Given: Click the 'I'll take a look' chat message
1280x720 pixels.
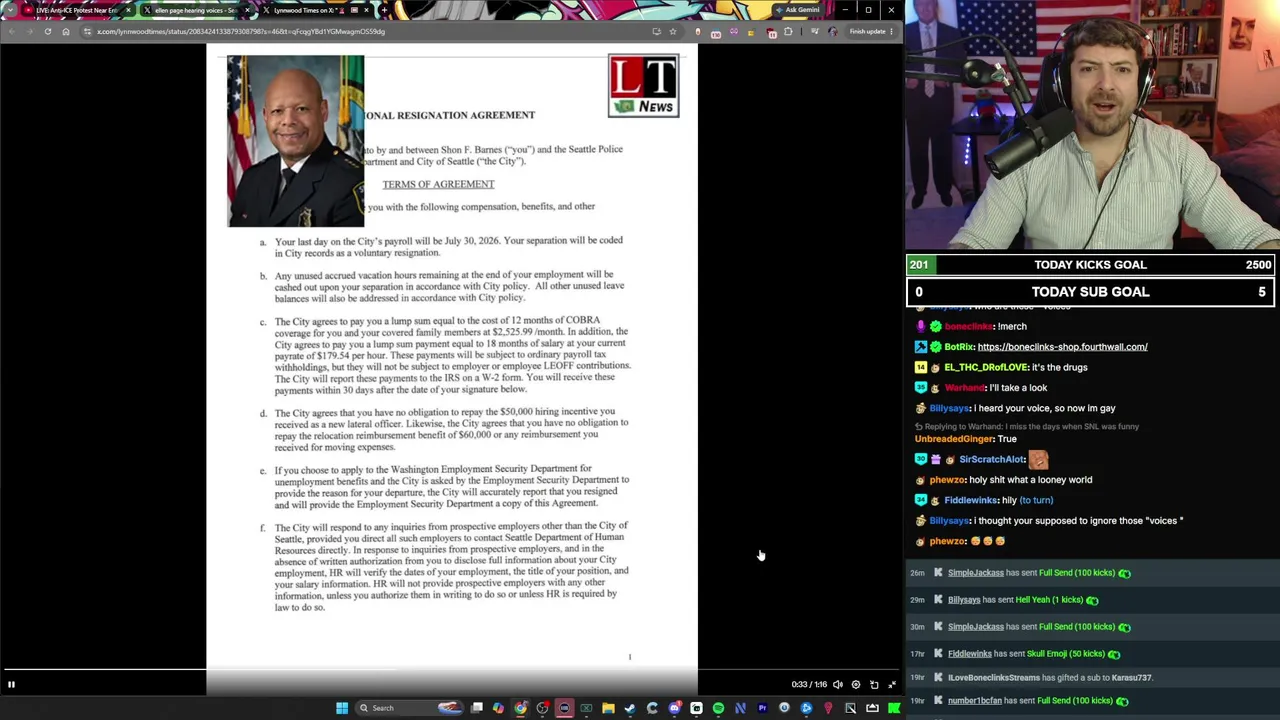Looking at the screenshot, I should coord(1018,388).
